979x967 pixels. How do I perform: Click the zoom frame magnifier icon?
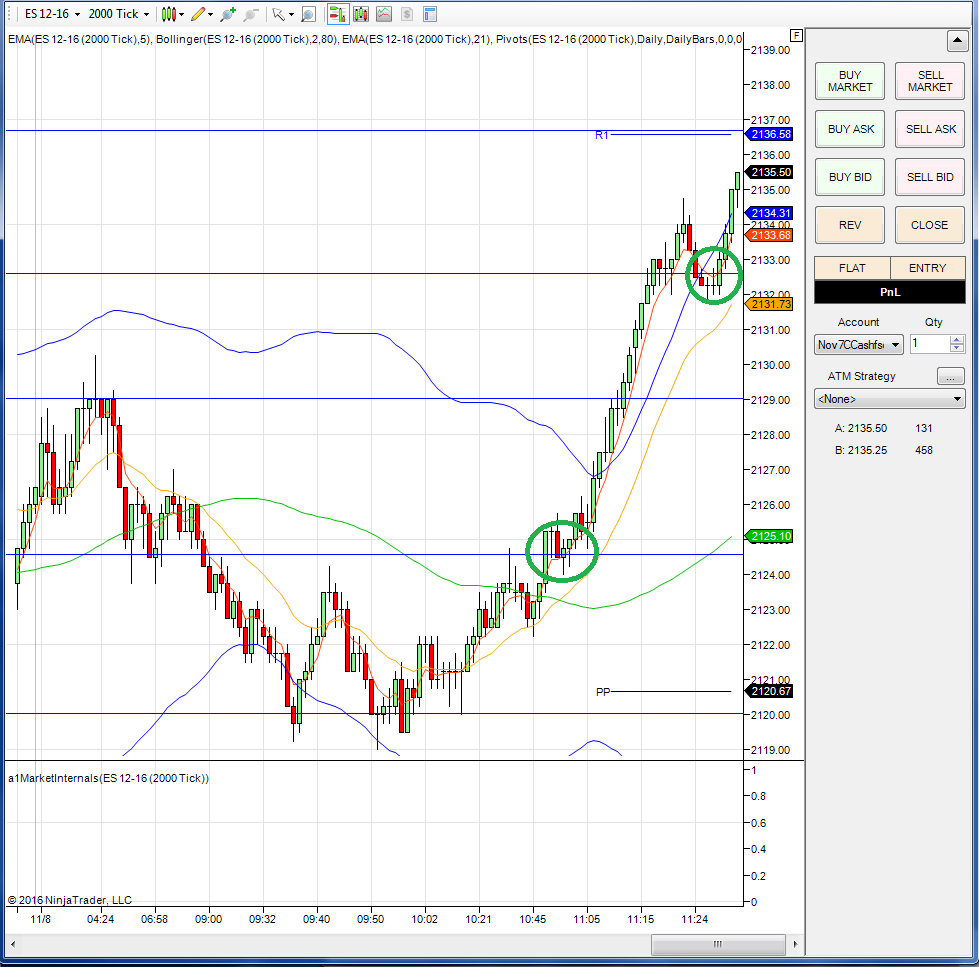click(x=308, y=14)
